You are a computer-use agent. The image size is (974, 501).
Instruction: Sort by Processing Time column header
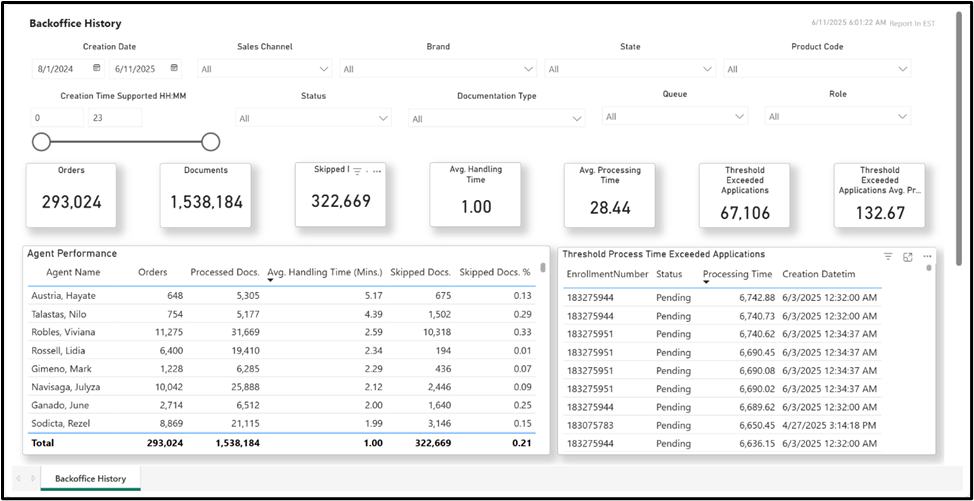(x=737, y=274)
